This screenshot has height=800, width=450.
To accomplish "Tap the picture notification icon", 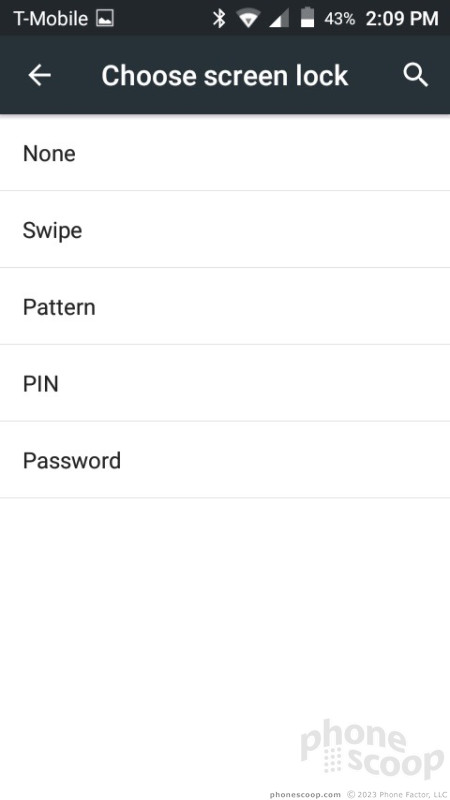I will pos(105,19).
